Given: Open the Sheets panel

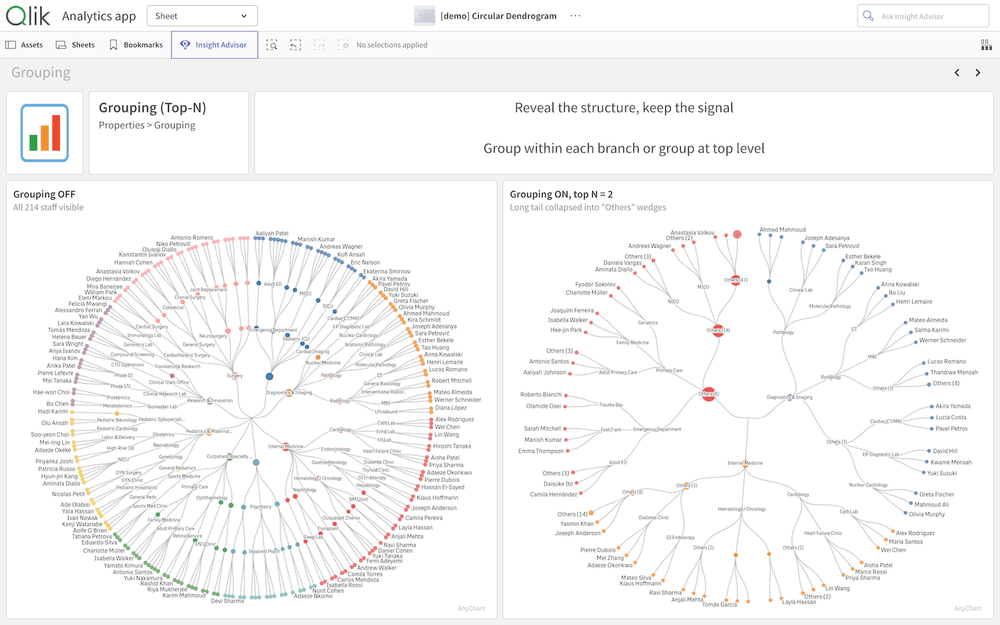Looking at the screenshot, I should [x=75, y=45].
